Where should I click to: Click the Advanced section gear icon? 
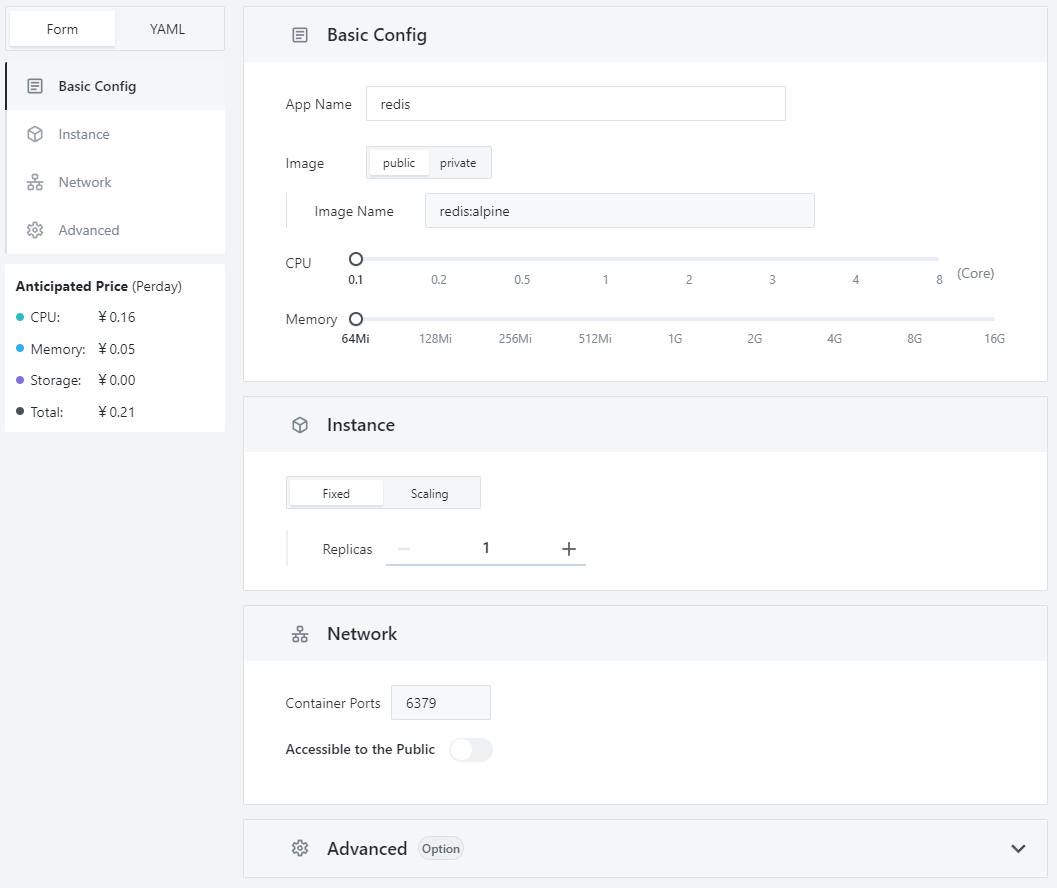pos(300,848)
